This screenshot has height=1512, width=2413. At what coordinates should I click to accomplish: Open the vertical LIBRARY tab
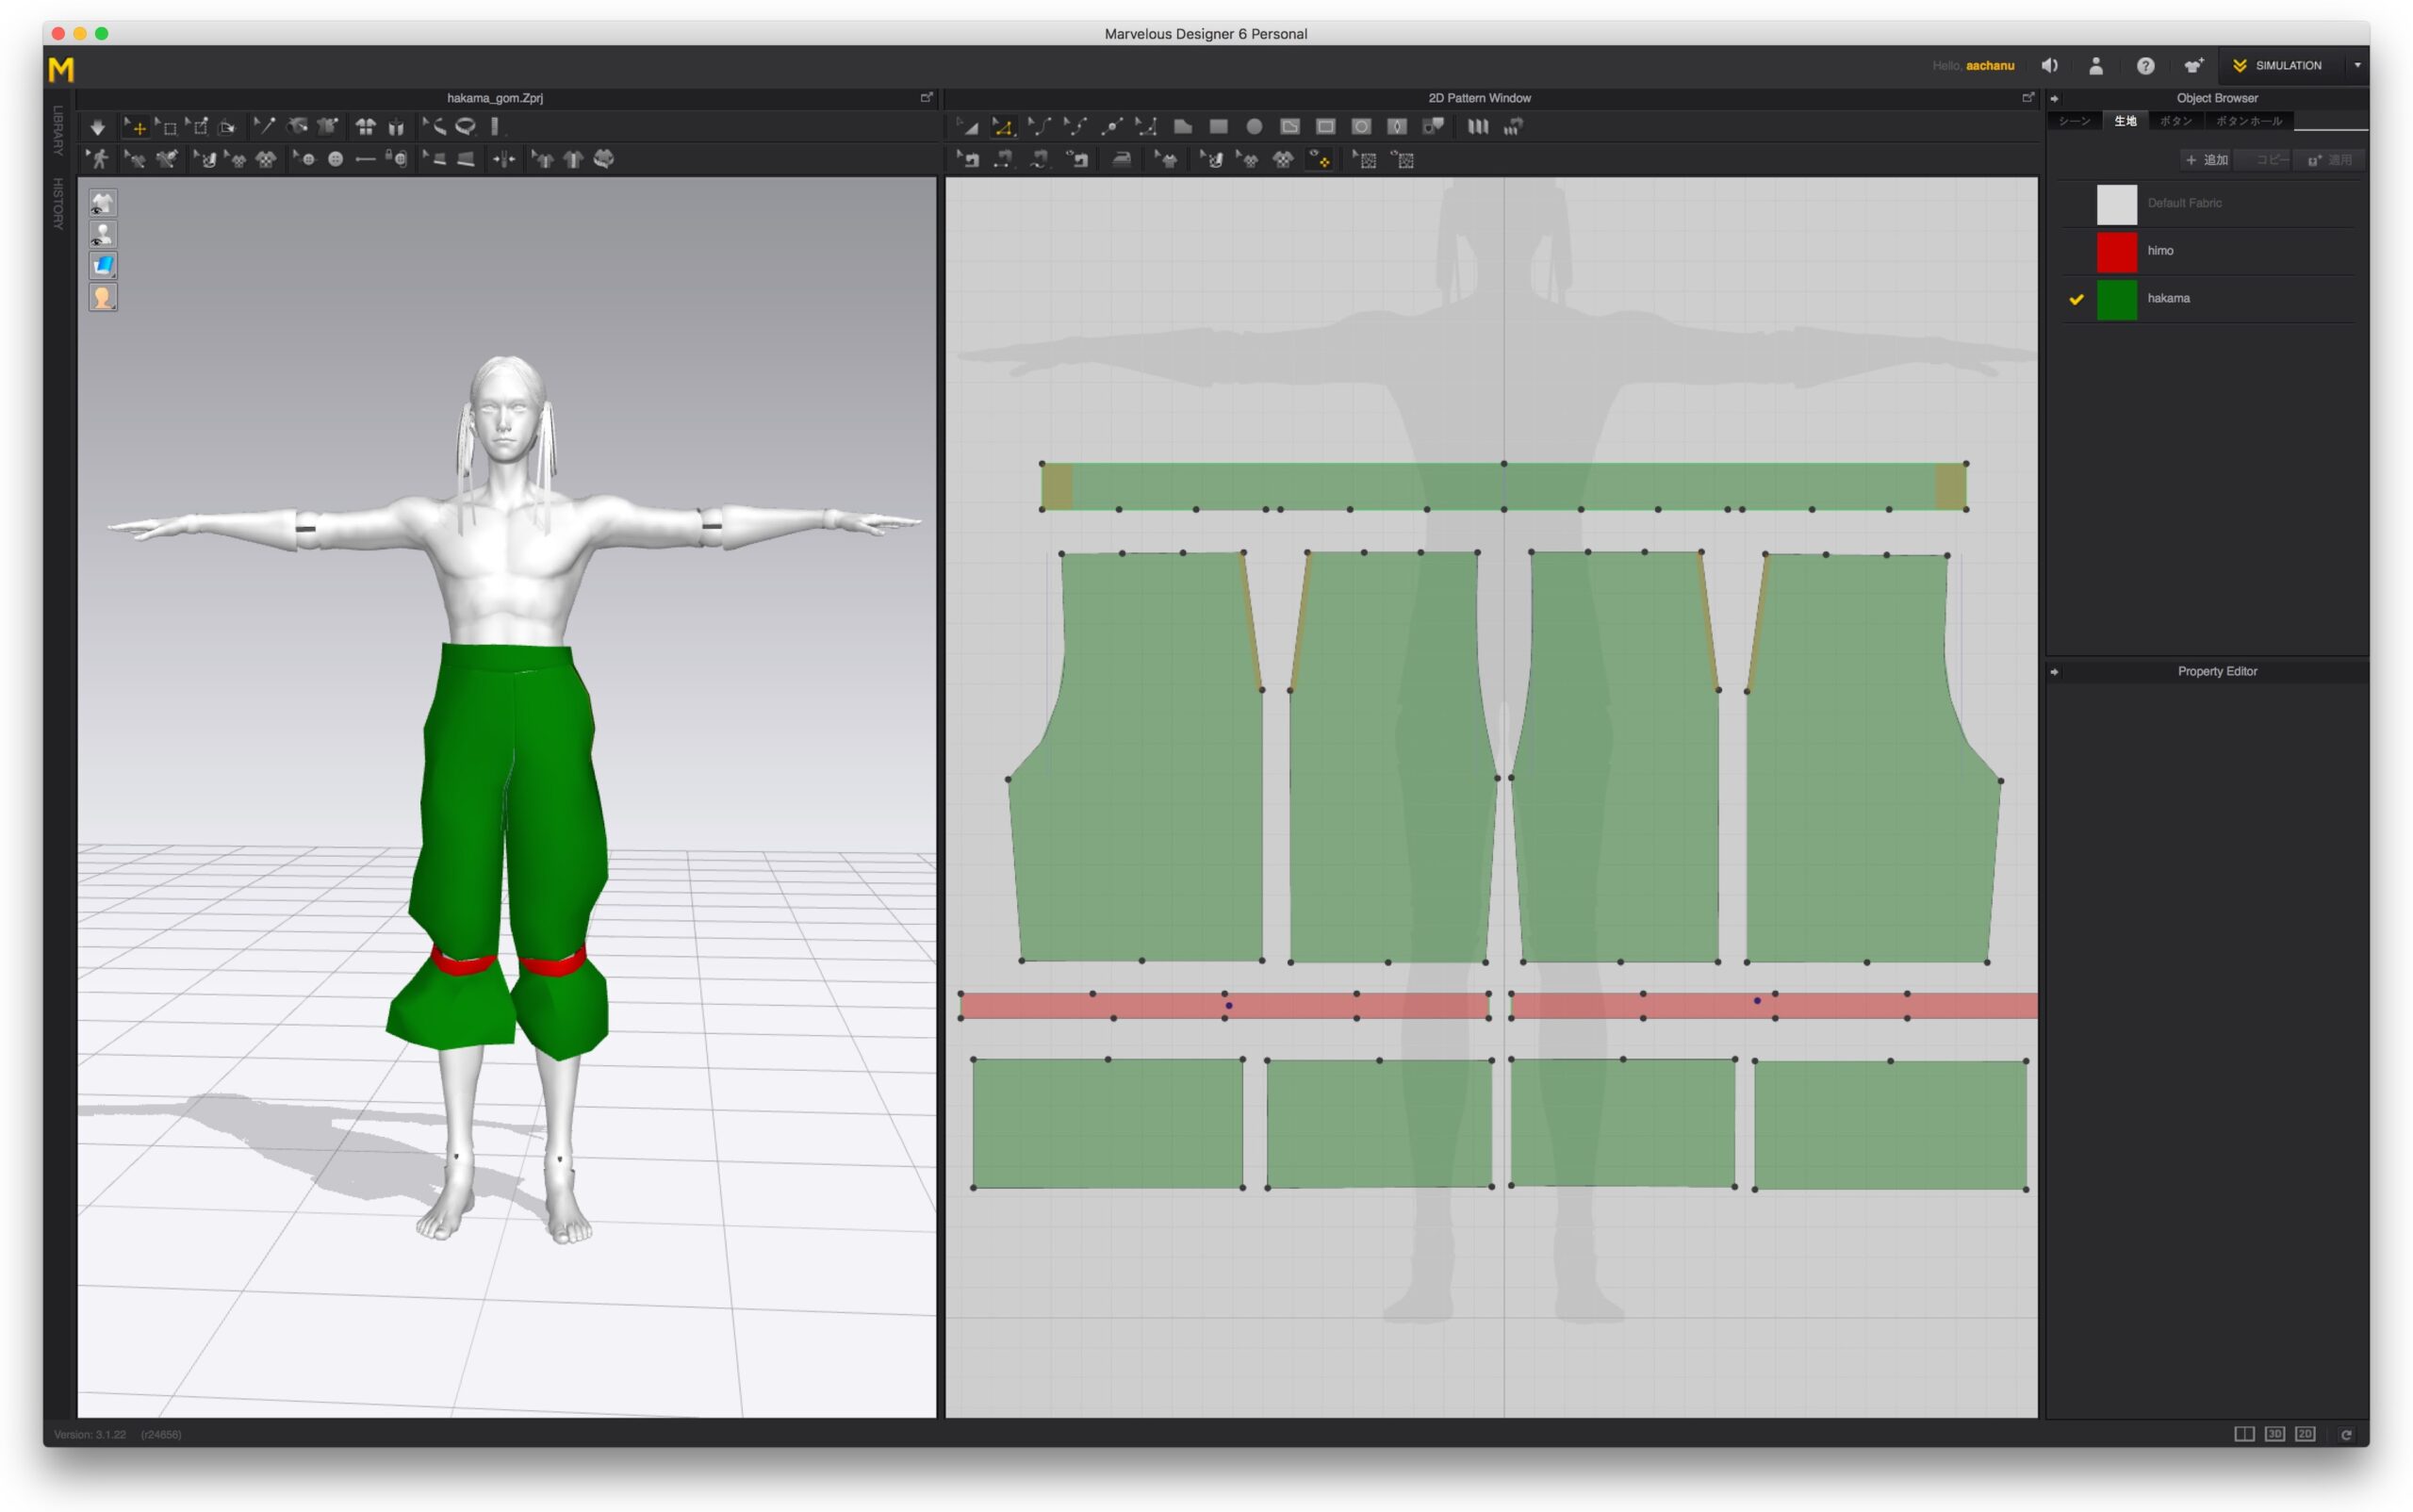click(58, 130)
